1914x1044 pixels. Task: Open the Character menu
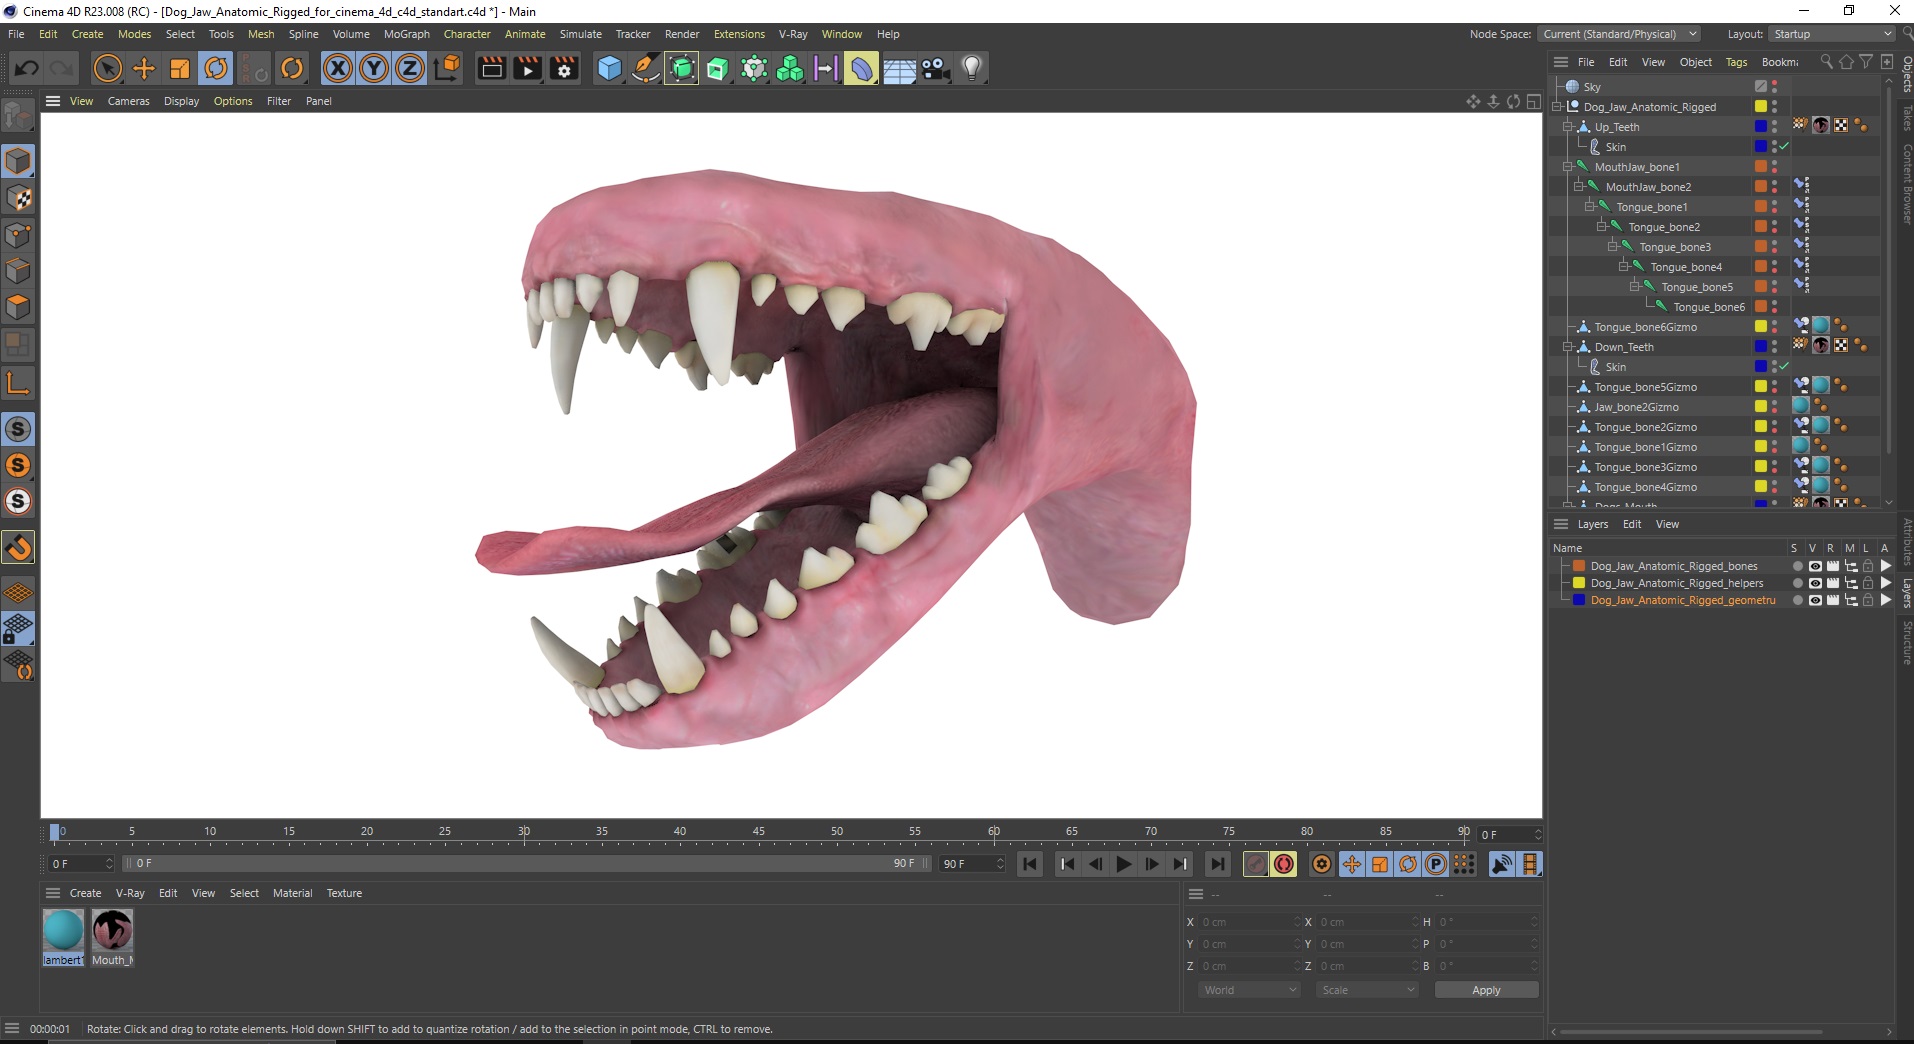pos(467,34)
